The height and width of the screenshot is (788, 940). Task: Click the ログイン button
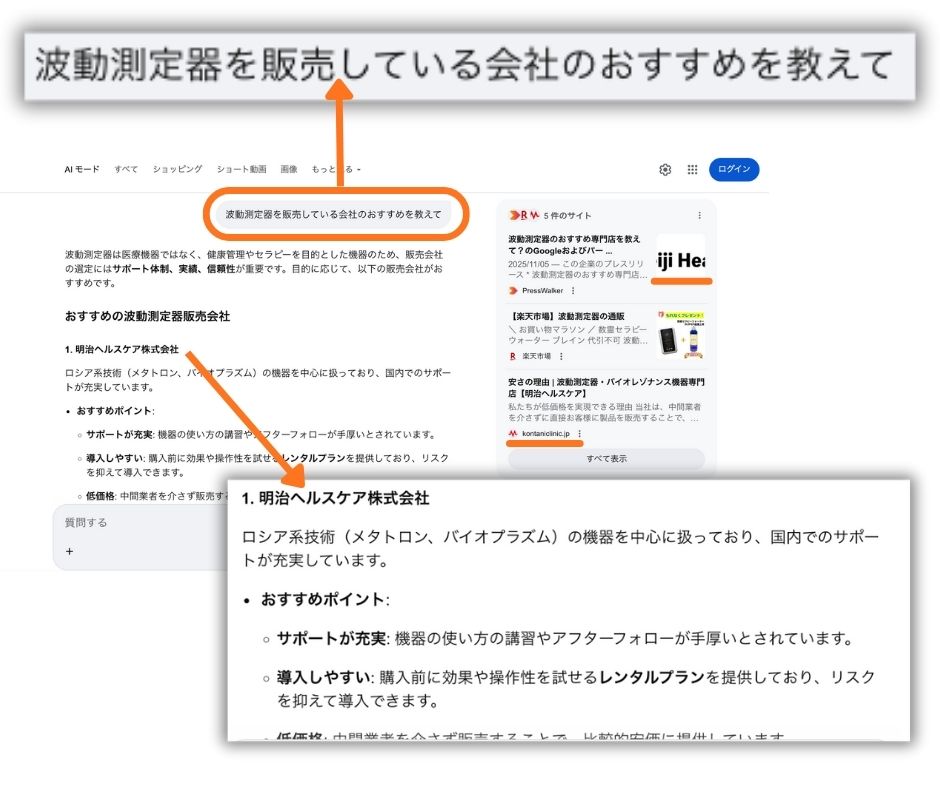733,170
